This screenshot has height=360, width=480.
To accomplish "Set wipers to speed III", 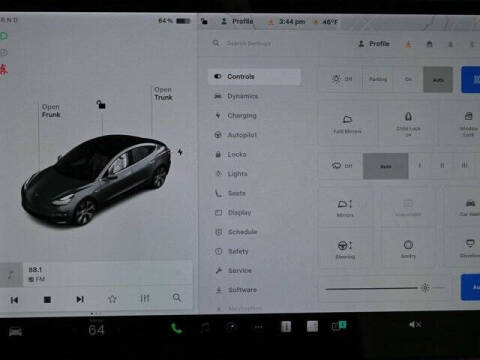I will click(464, 165).
